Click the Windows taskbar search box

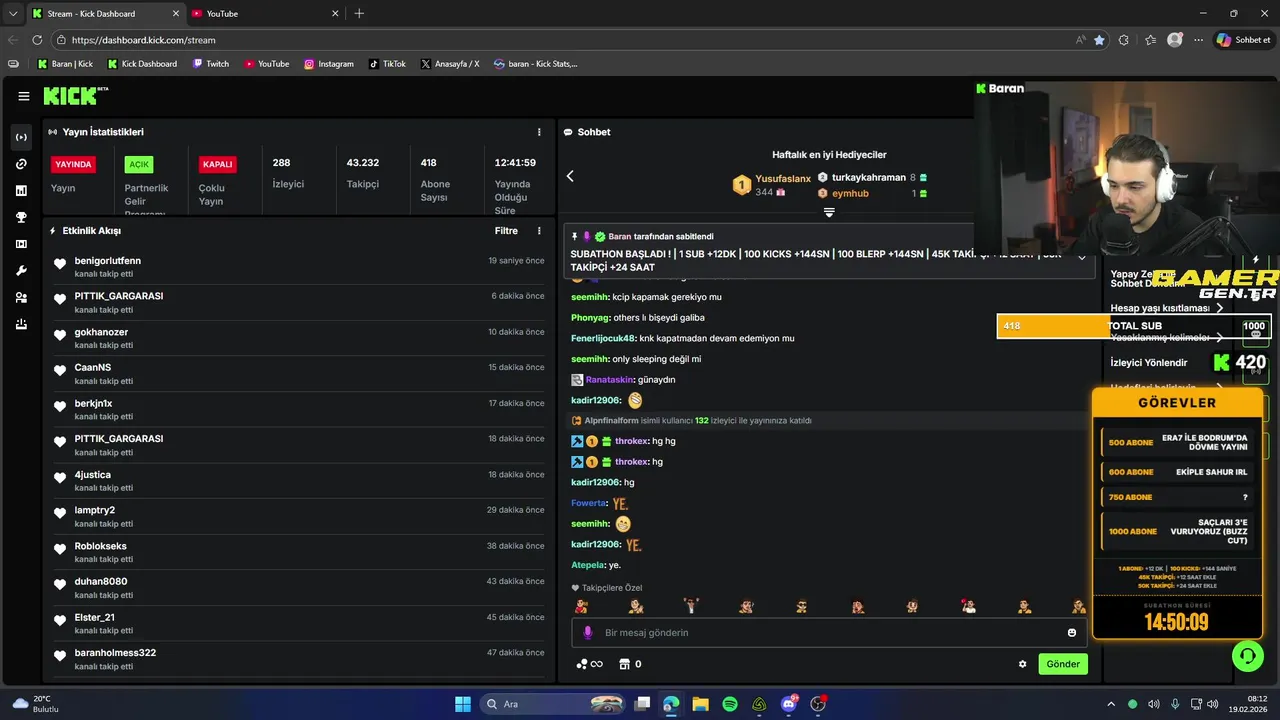(552, 704)
